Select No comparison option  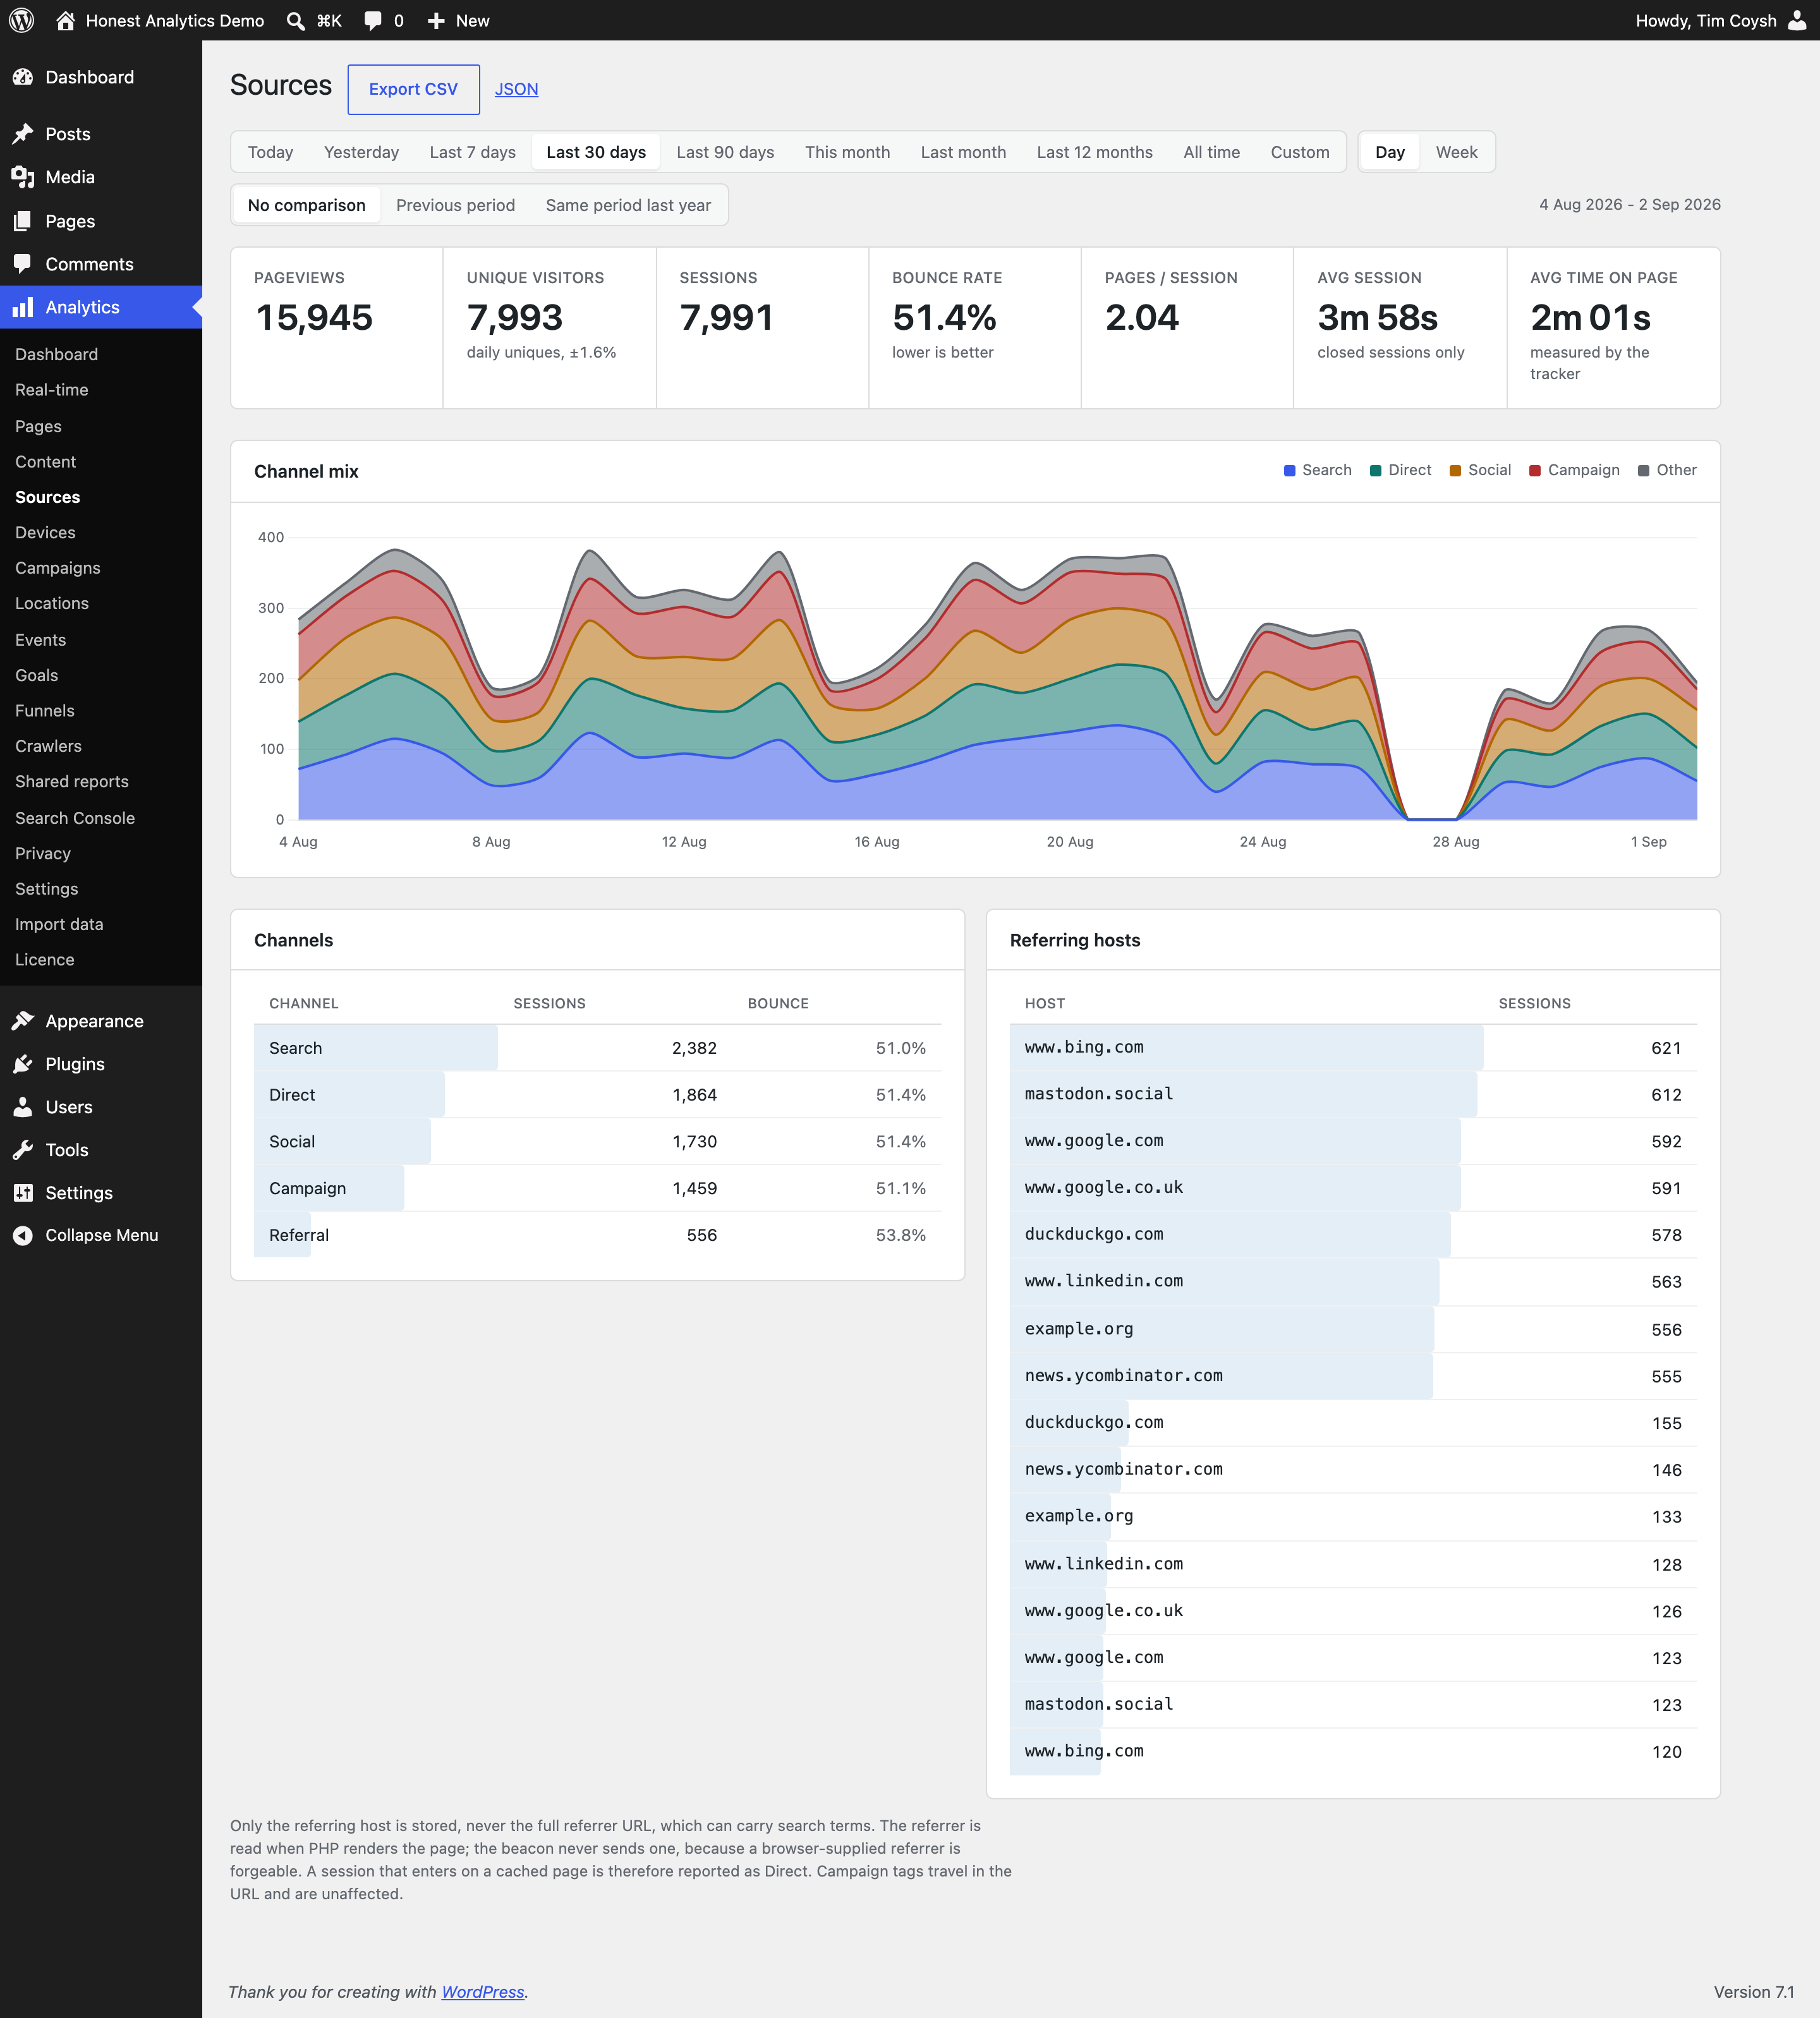(x=307, y=205)
